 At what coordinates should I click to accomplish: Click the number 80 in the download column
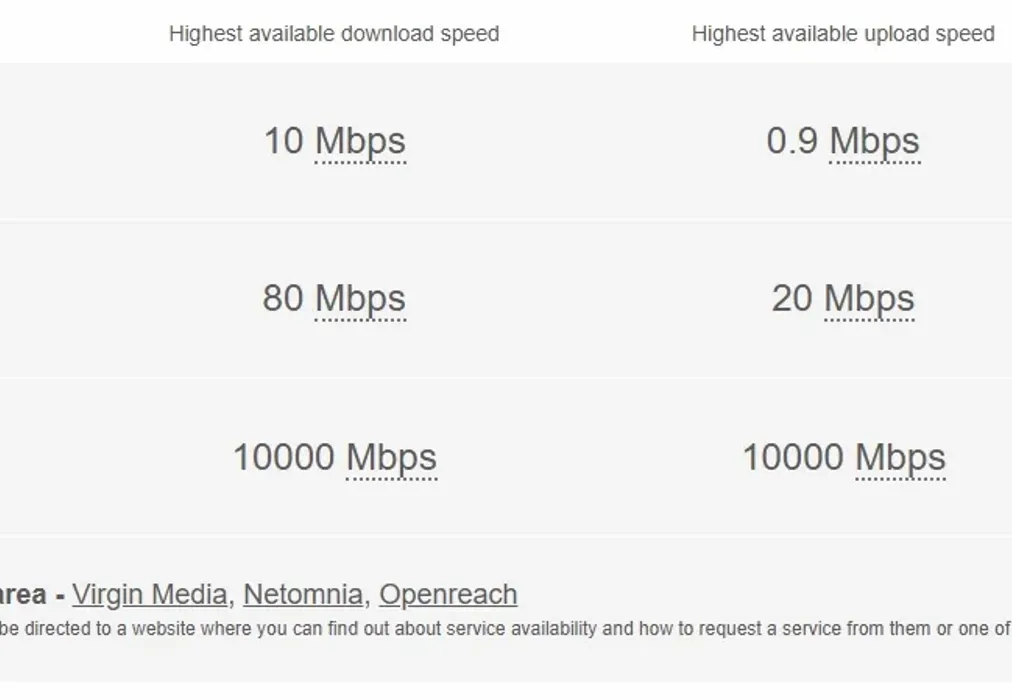pyautogui.click(x=283, y=298)
